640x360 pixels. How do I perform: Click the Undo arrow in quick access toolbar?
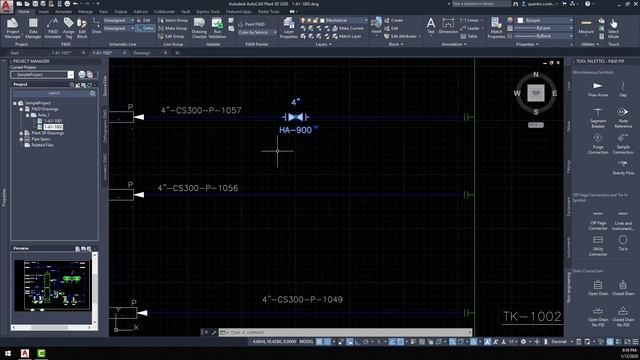tap(75, 4)
